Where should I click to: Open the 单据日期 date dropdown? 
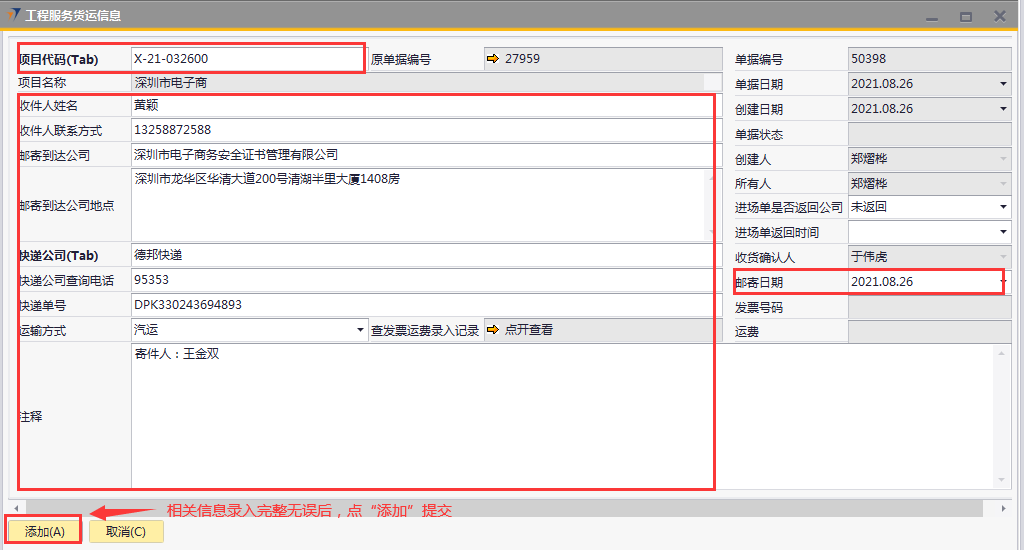(1003, 84)
